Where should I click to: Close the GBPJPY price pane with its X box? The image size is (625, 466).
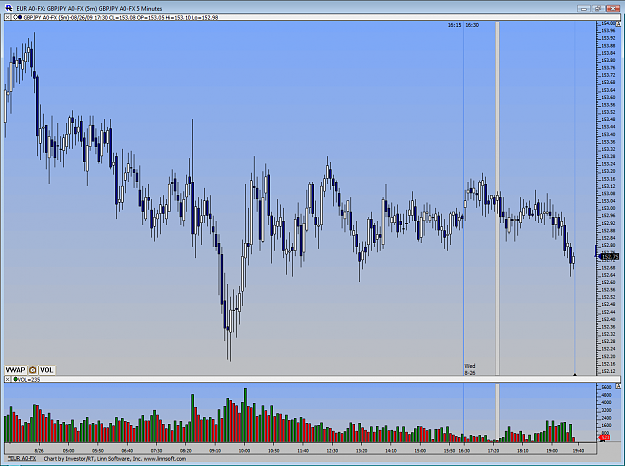click(7, 17)
